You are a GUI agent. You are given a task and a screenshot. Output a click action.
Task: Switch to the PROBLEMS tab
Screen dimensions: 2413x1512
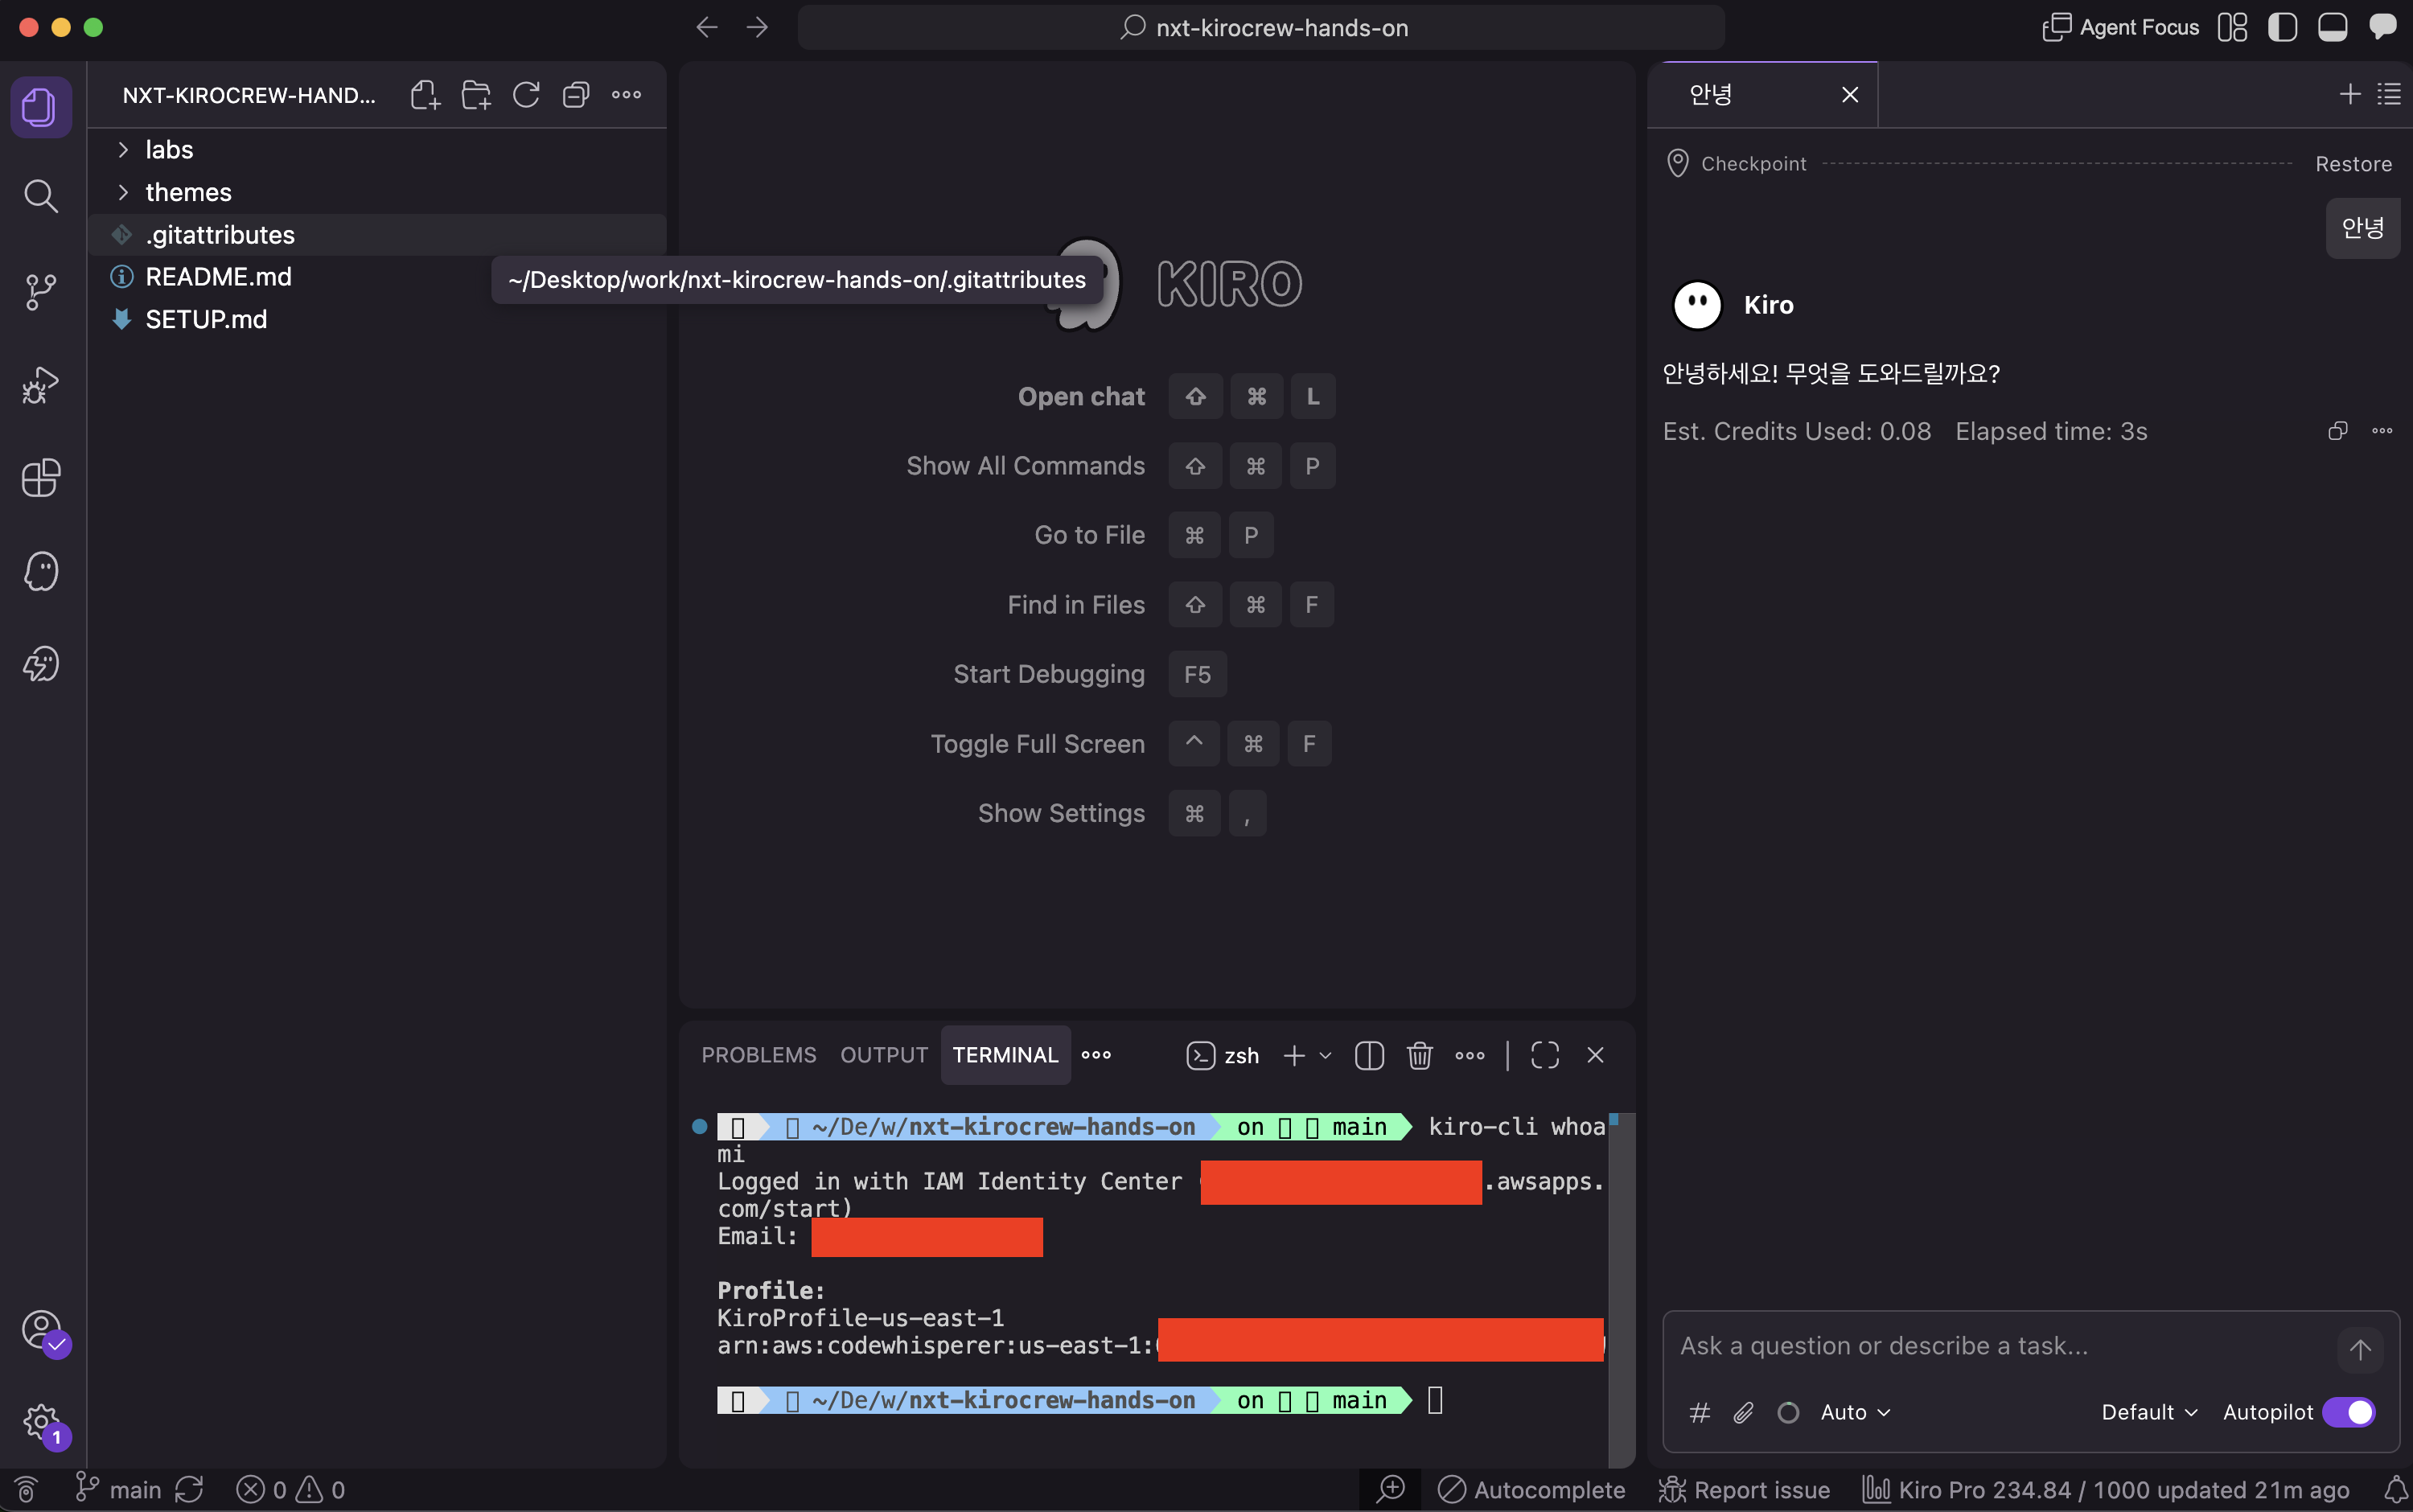[758, 1055]
